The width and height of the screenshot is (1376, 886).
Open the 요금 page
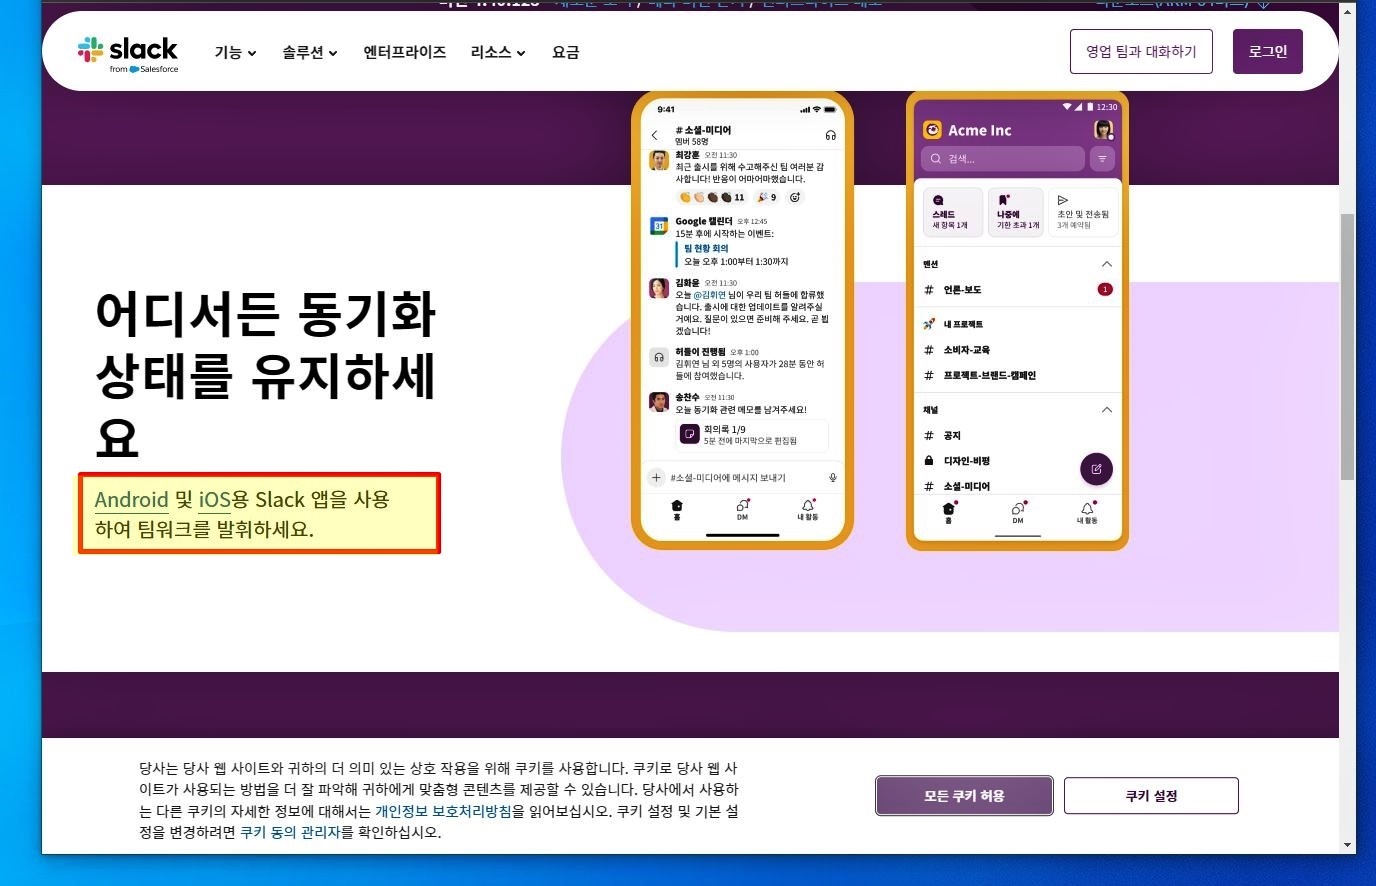566,52
